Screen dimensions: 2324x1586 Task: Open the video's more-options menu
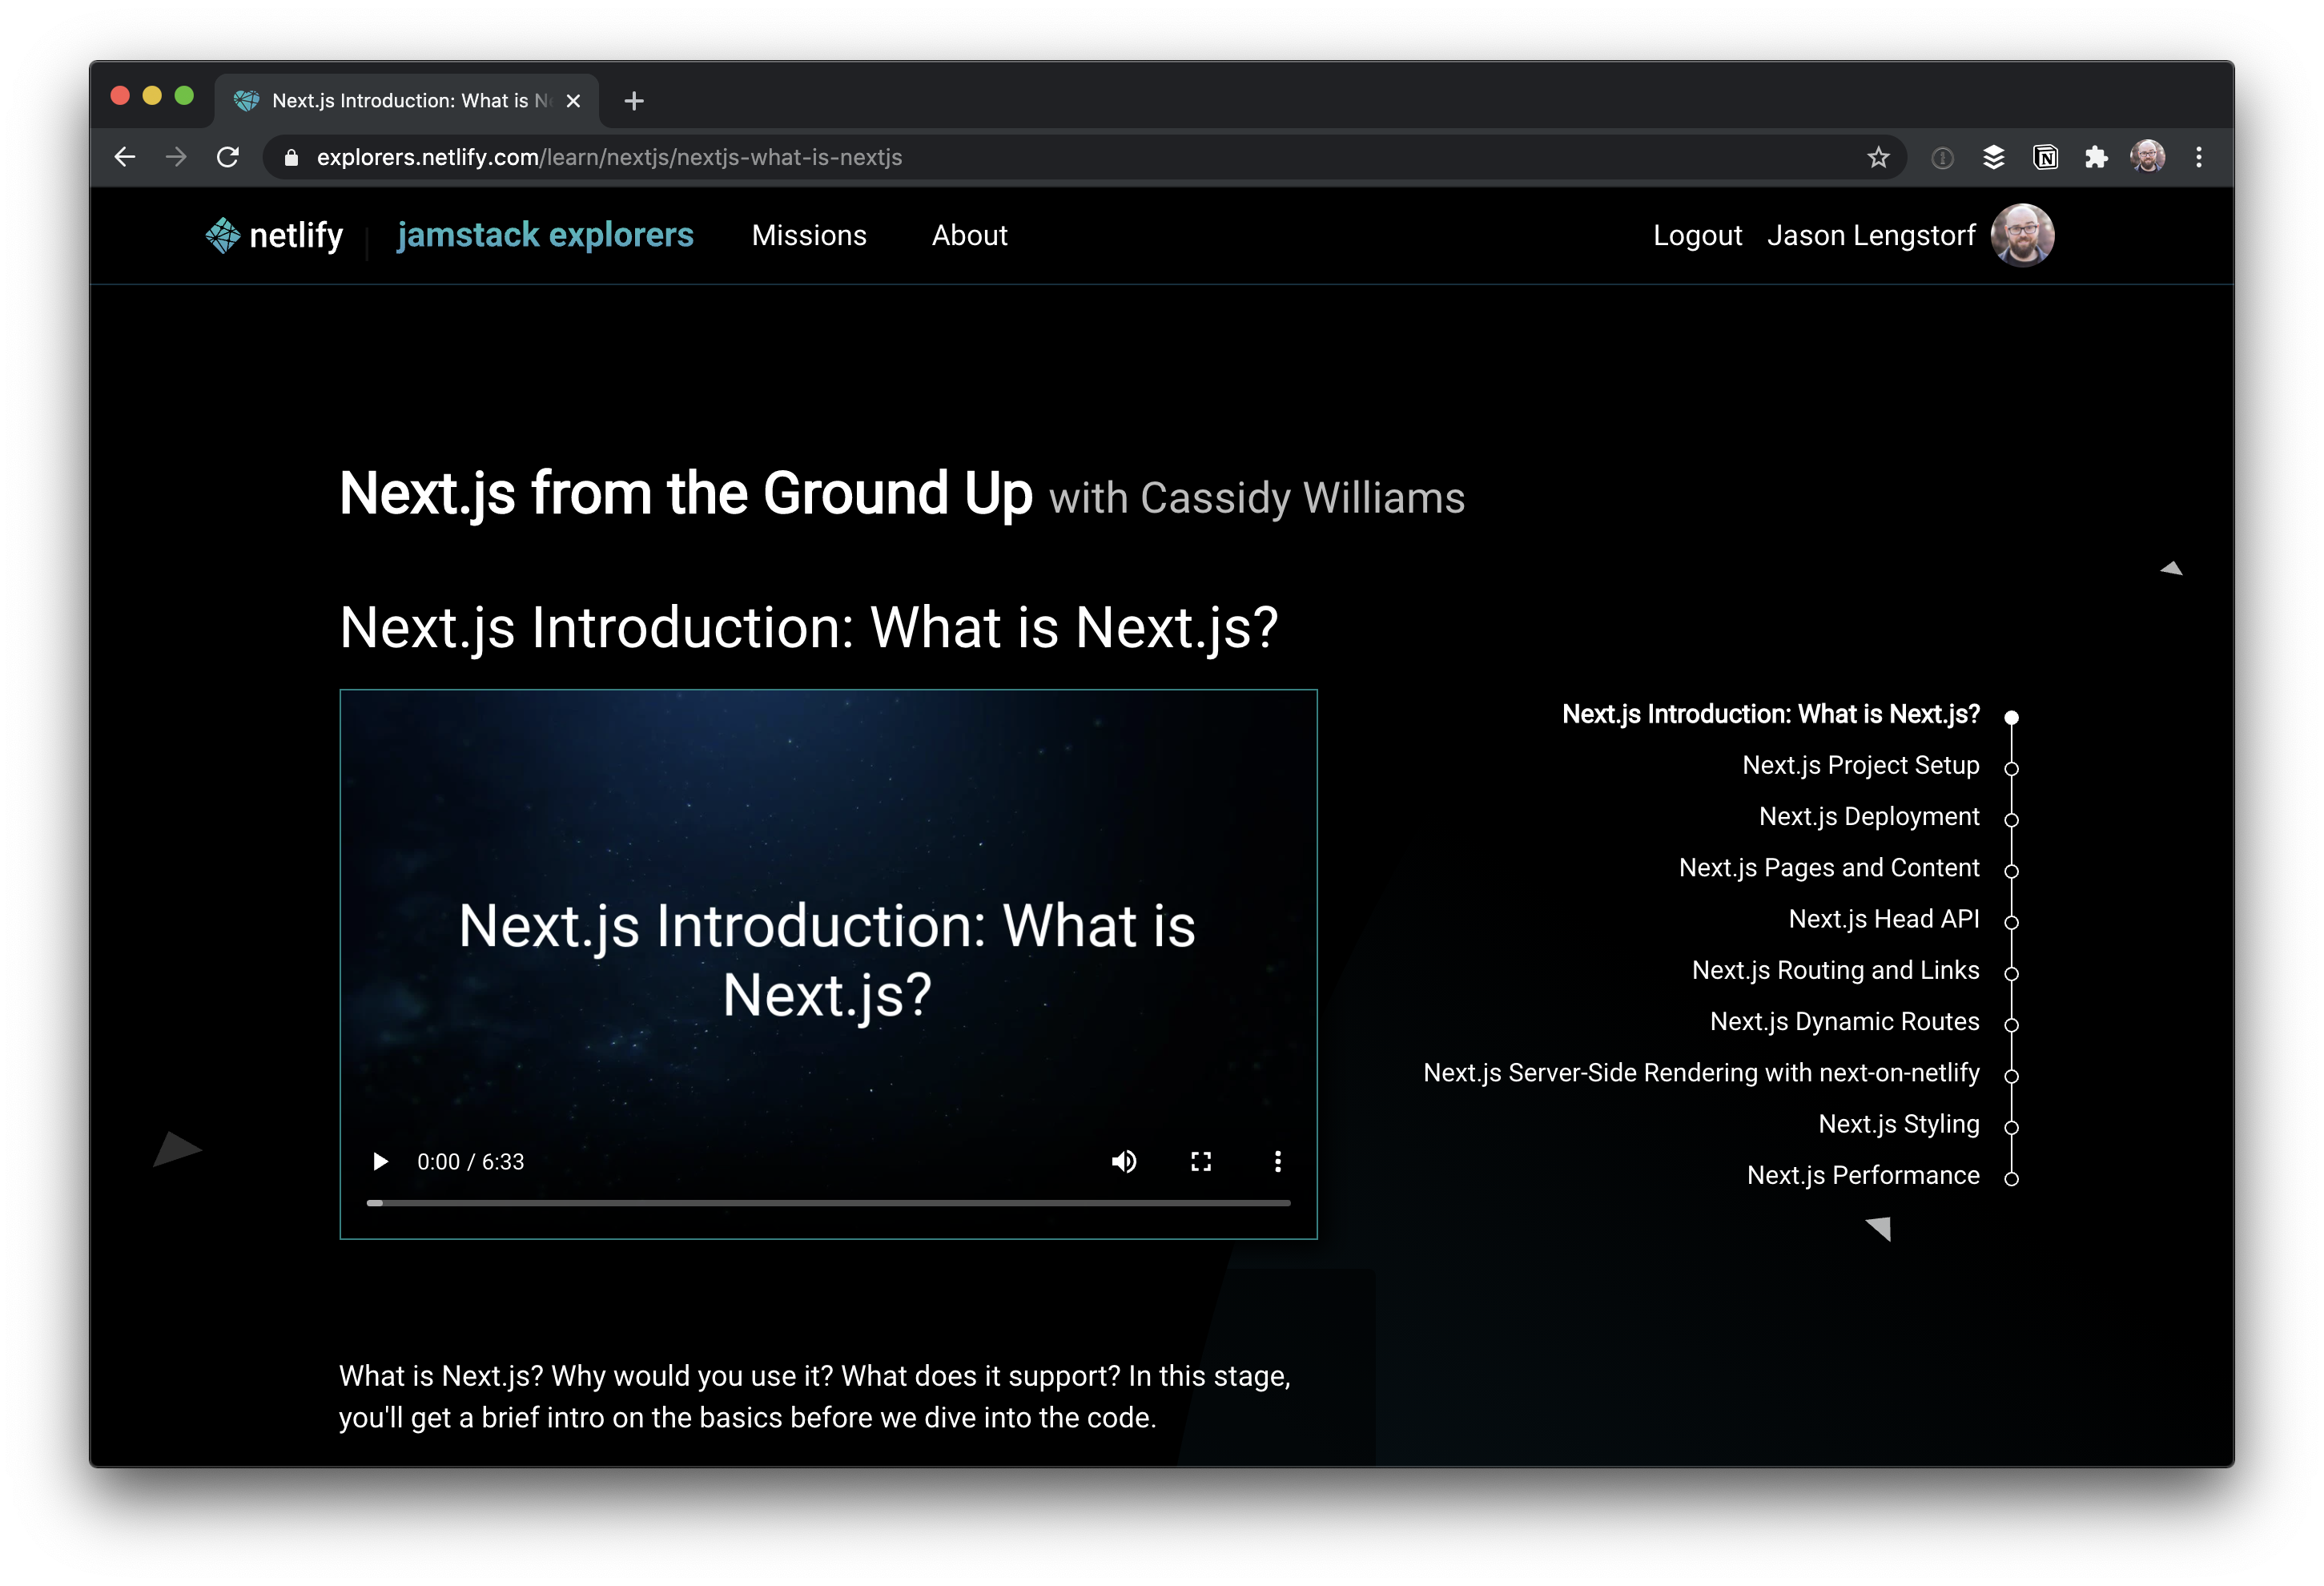pos(1277,1161)
